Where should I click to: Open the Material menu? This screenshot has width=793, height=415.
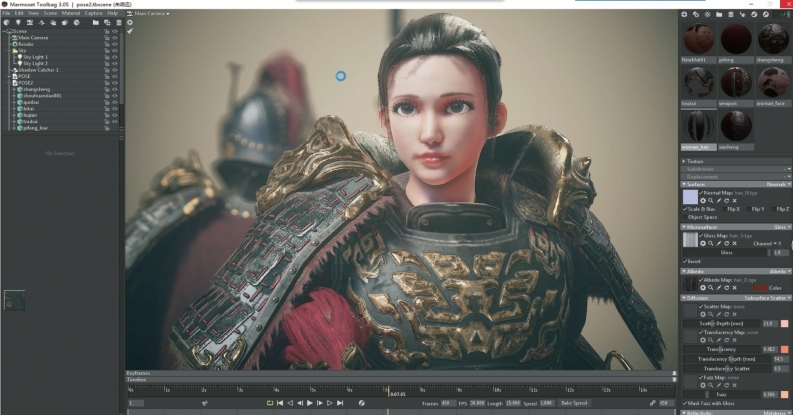point(71,13)
